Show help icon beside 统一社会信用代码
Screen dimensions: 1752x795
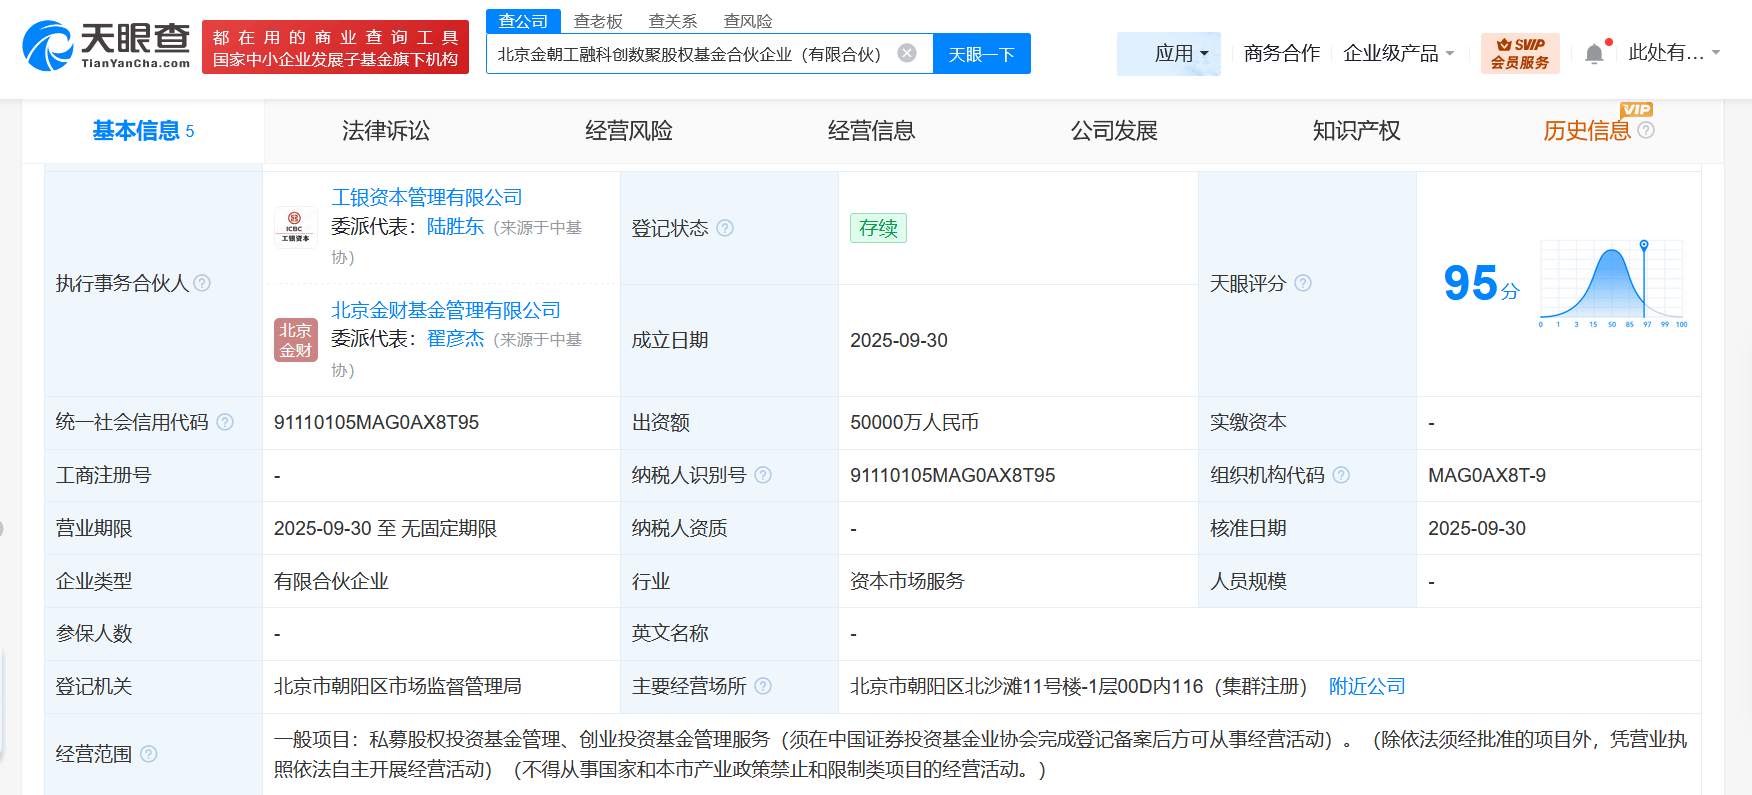225,423
